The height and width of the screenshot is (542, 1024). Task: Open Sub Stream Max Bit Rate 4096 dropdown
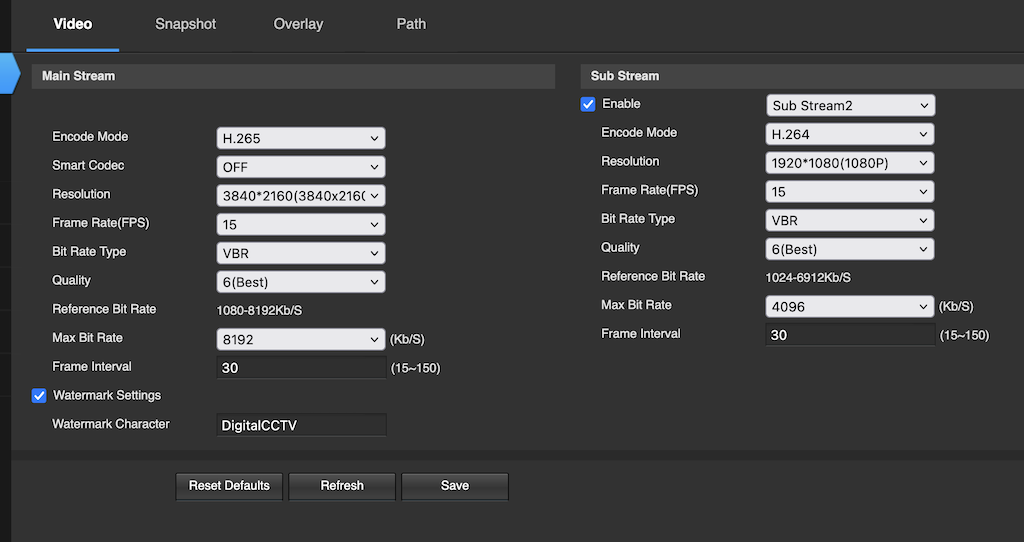pos(850,306)
